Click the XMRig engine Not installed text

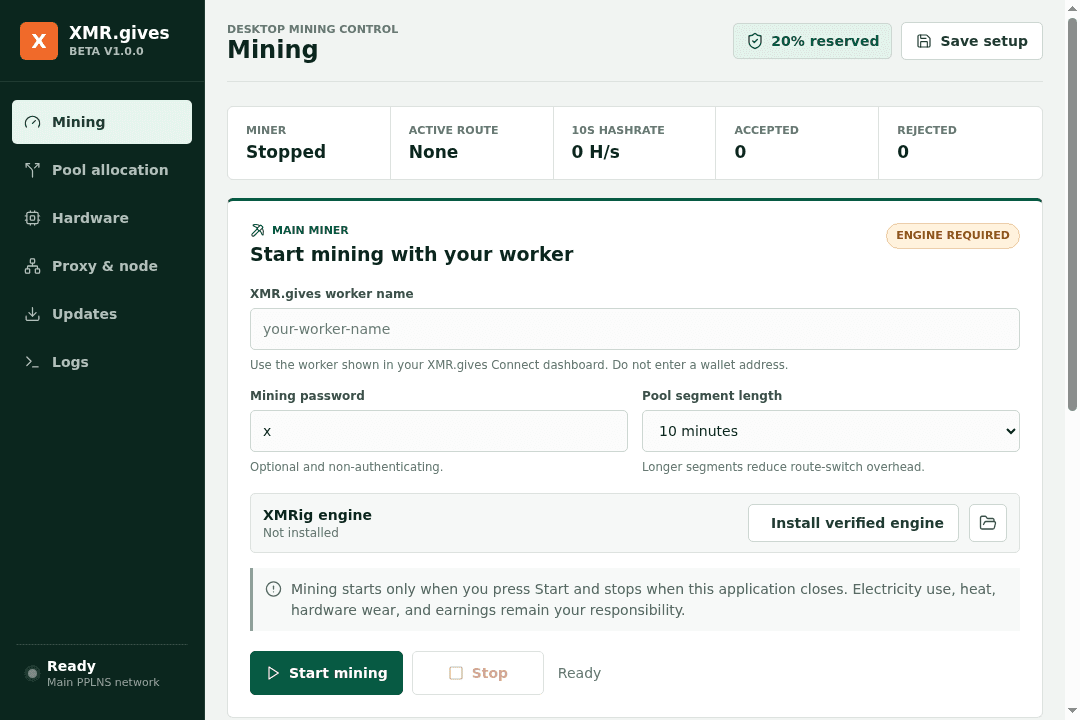[x=301, y=533]
